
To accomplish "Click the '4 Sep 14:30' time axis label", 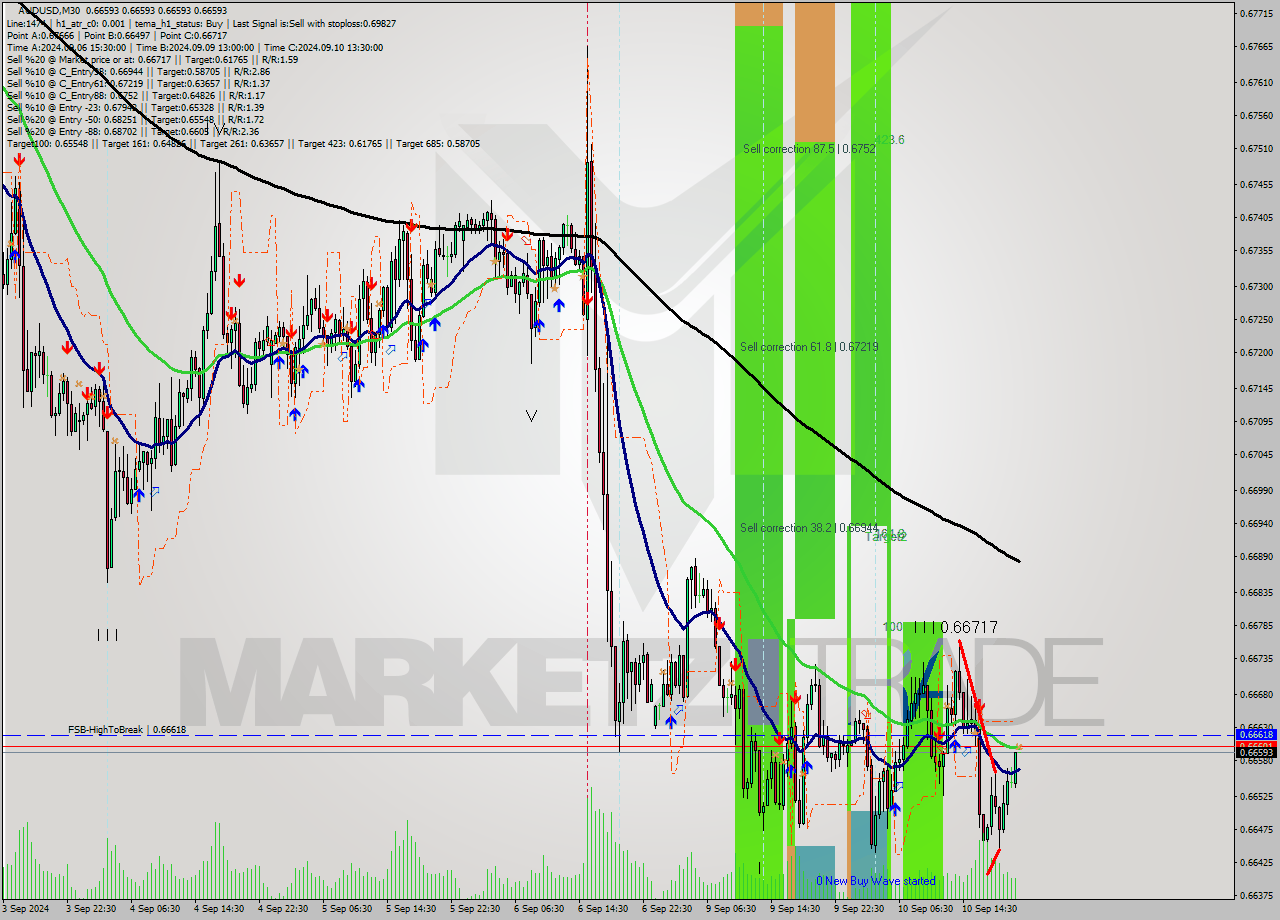I will tap(219, 910).
